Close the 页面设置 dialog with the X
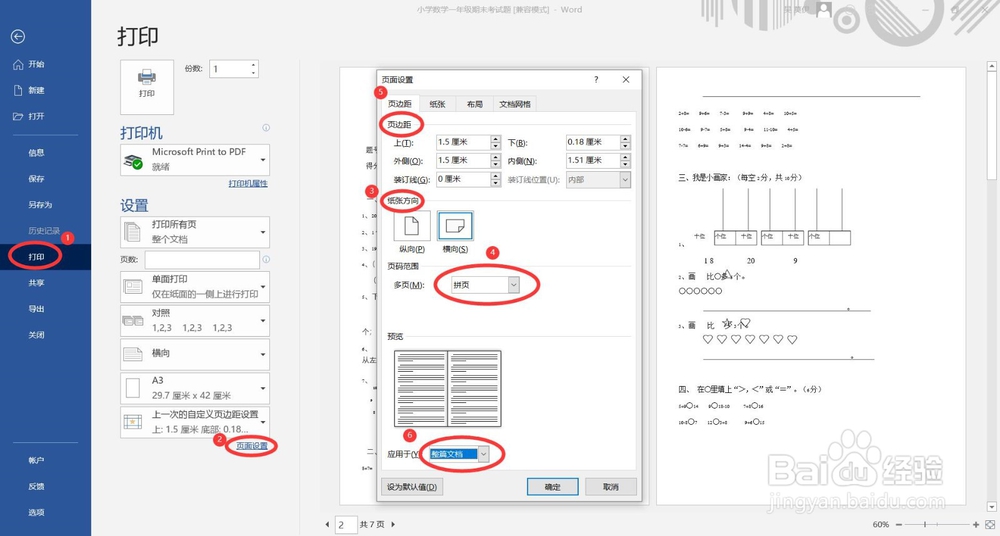 (626, 80)
